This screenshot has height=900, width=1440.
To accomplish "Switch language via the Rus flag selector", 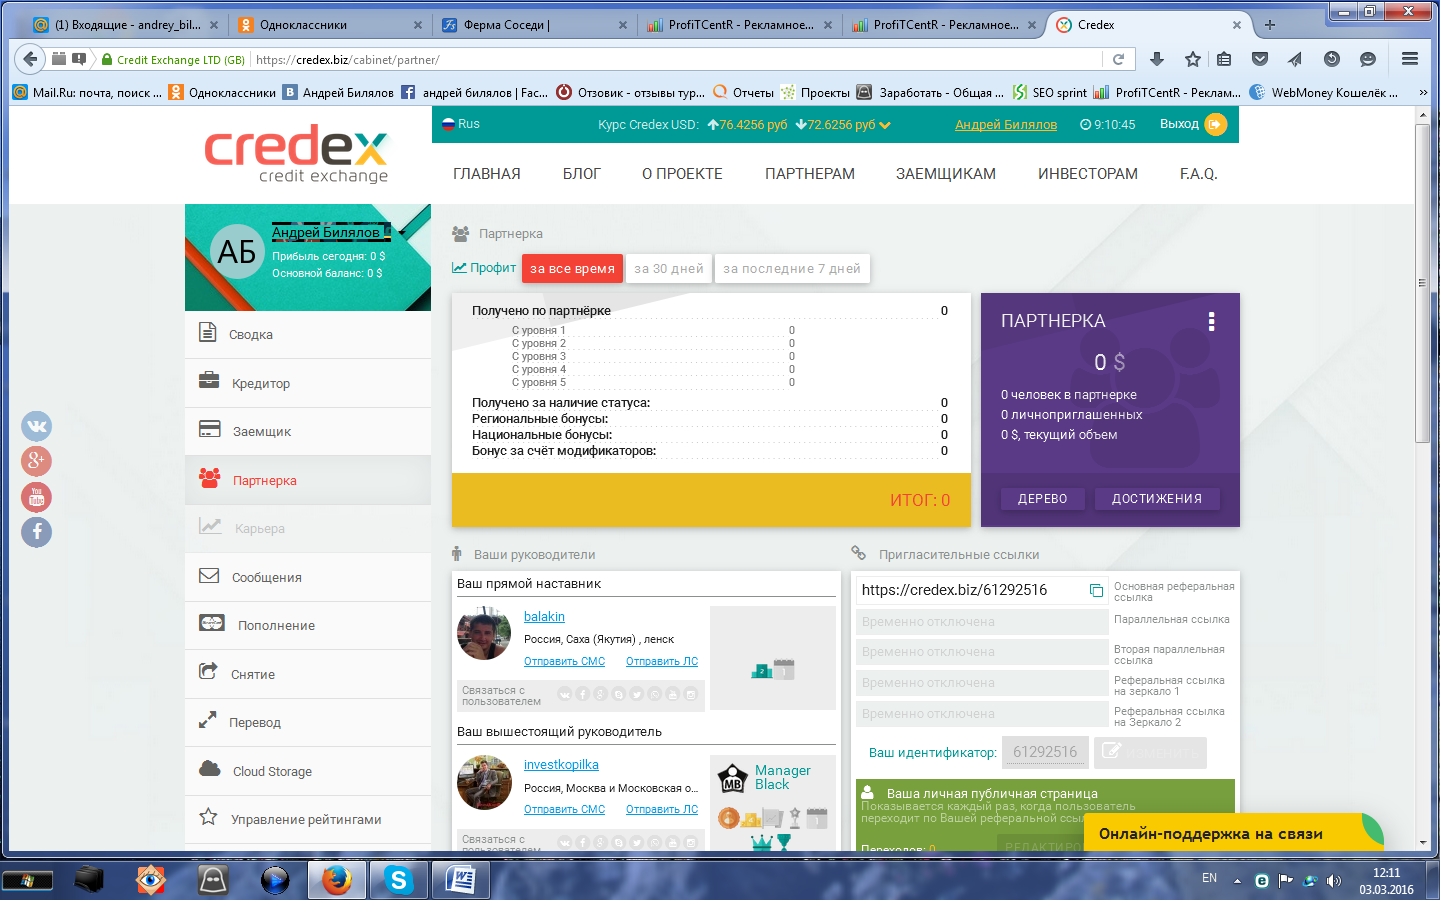I will 461,124.
